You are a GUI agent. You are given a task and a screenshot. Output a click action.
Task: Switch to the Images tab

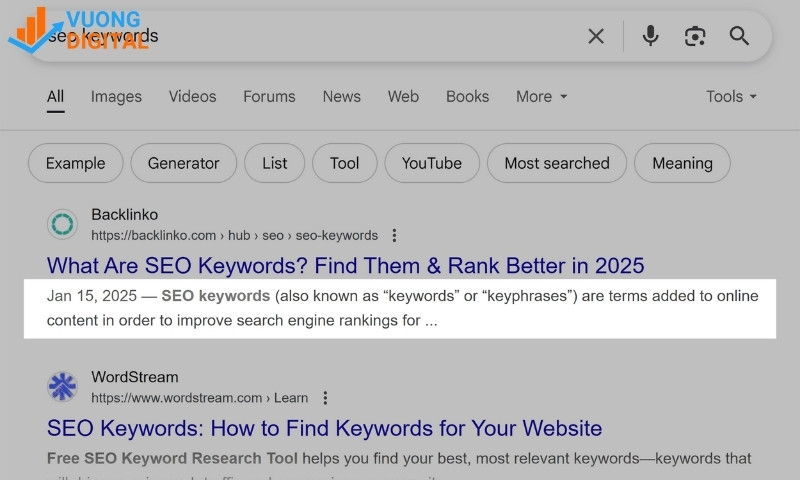click(x=116, y=97)
